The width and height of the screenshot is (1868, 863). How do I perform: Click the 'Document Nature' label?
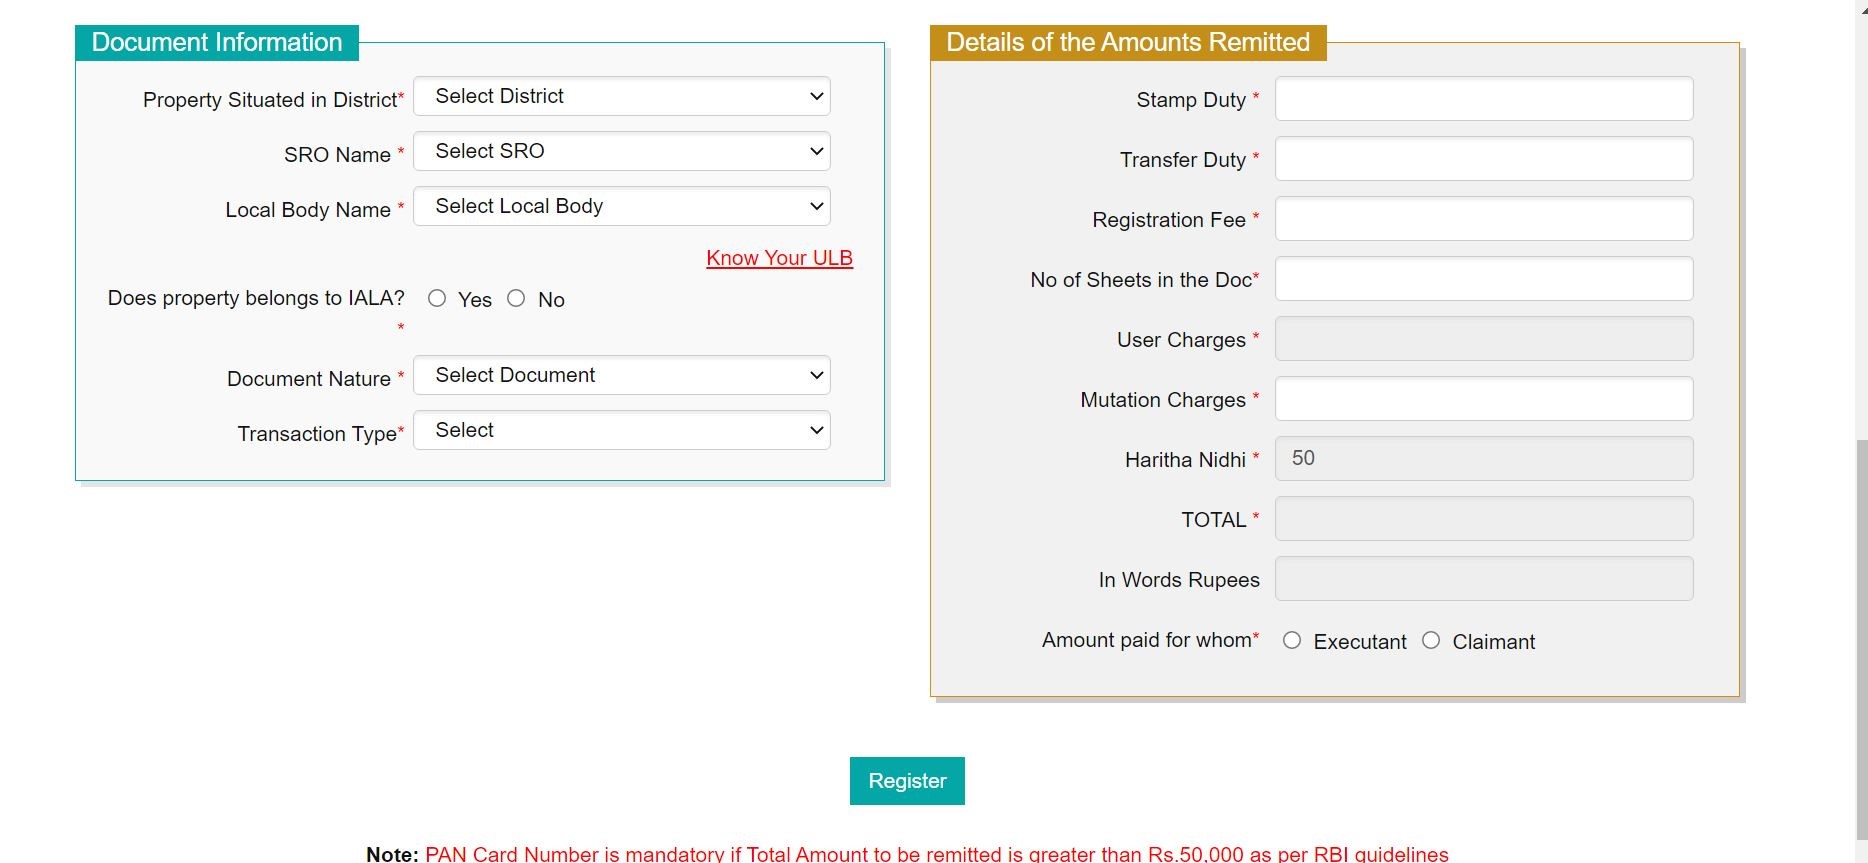(x=309, y=379)
